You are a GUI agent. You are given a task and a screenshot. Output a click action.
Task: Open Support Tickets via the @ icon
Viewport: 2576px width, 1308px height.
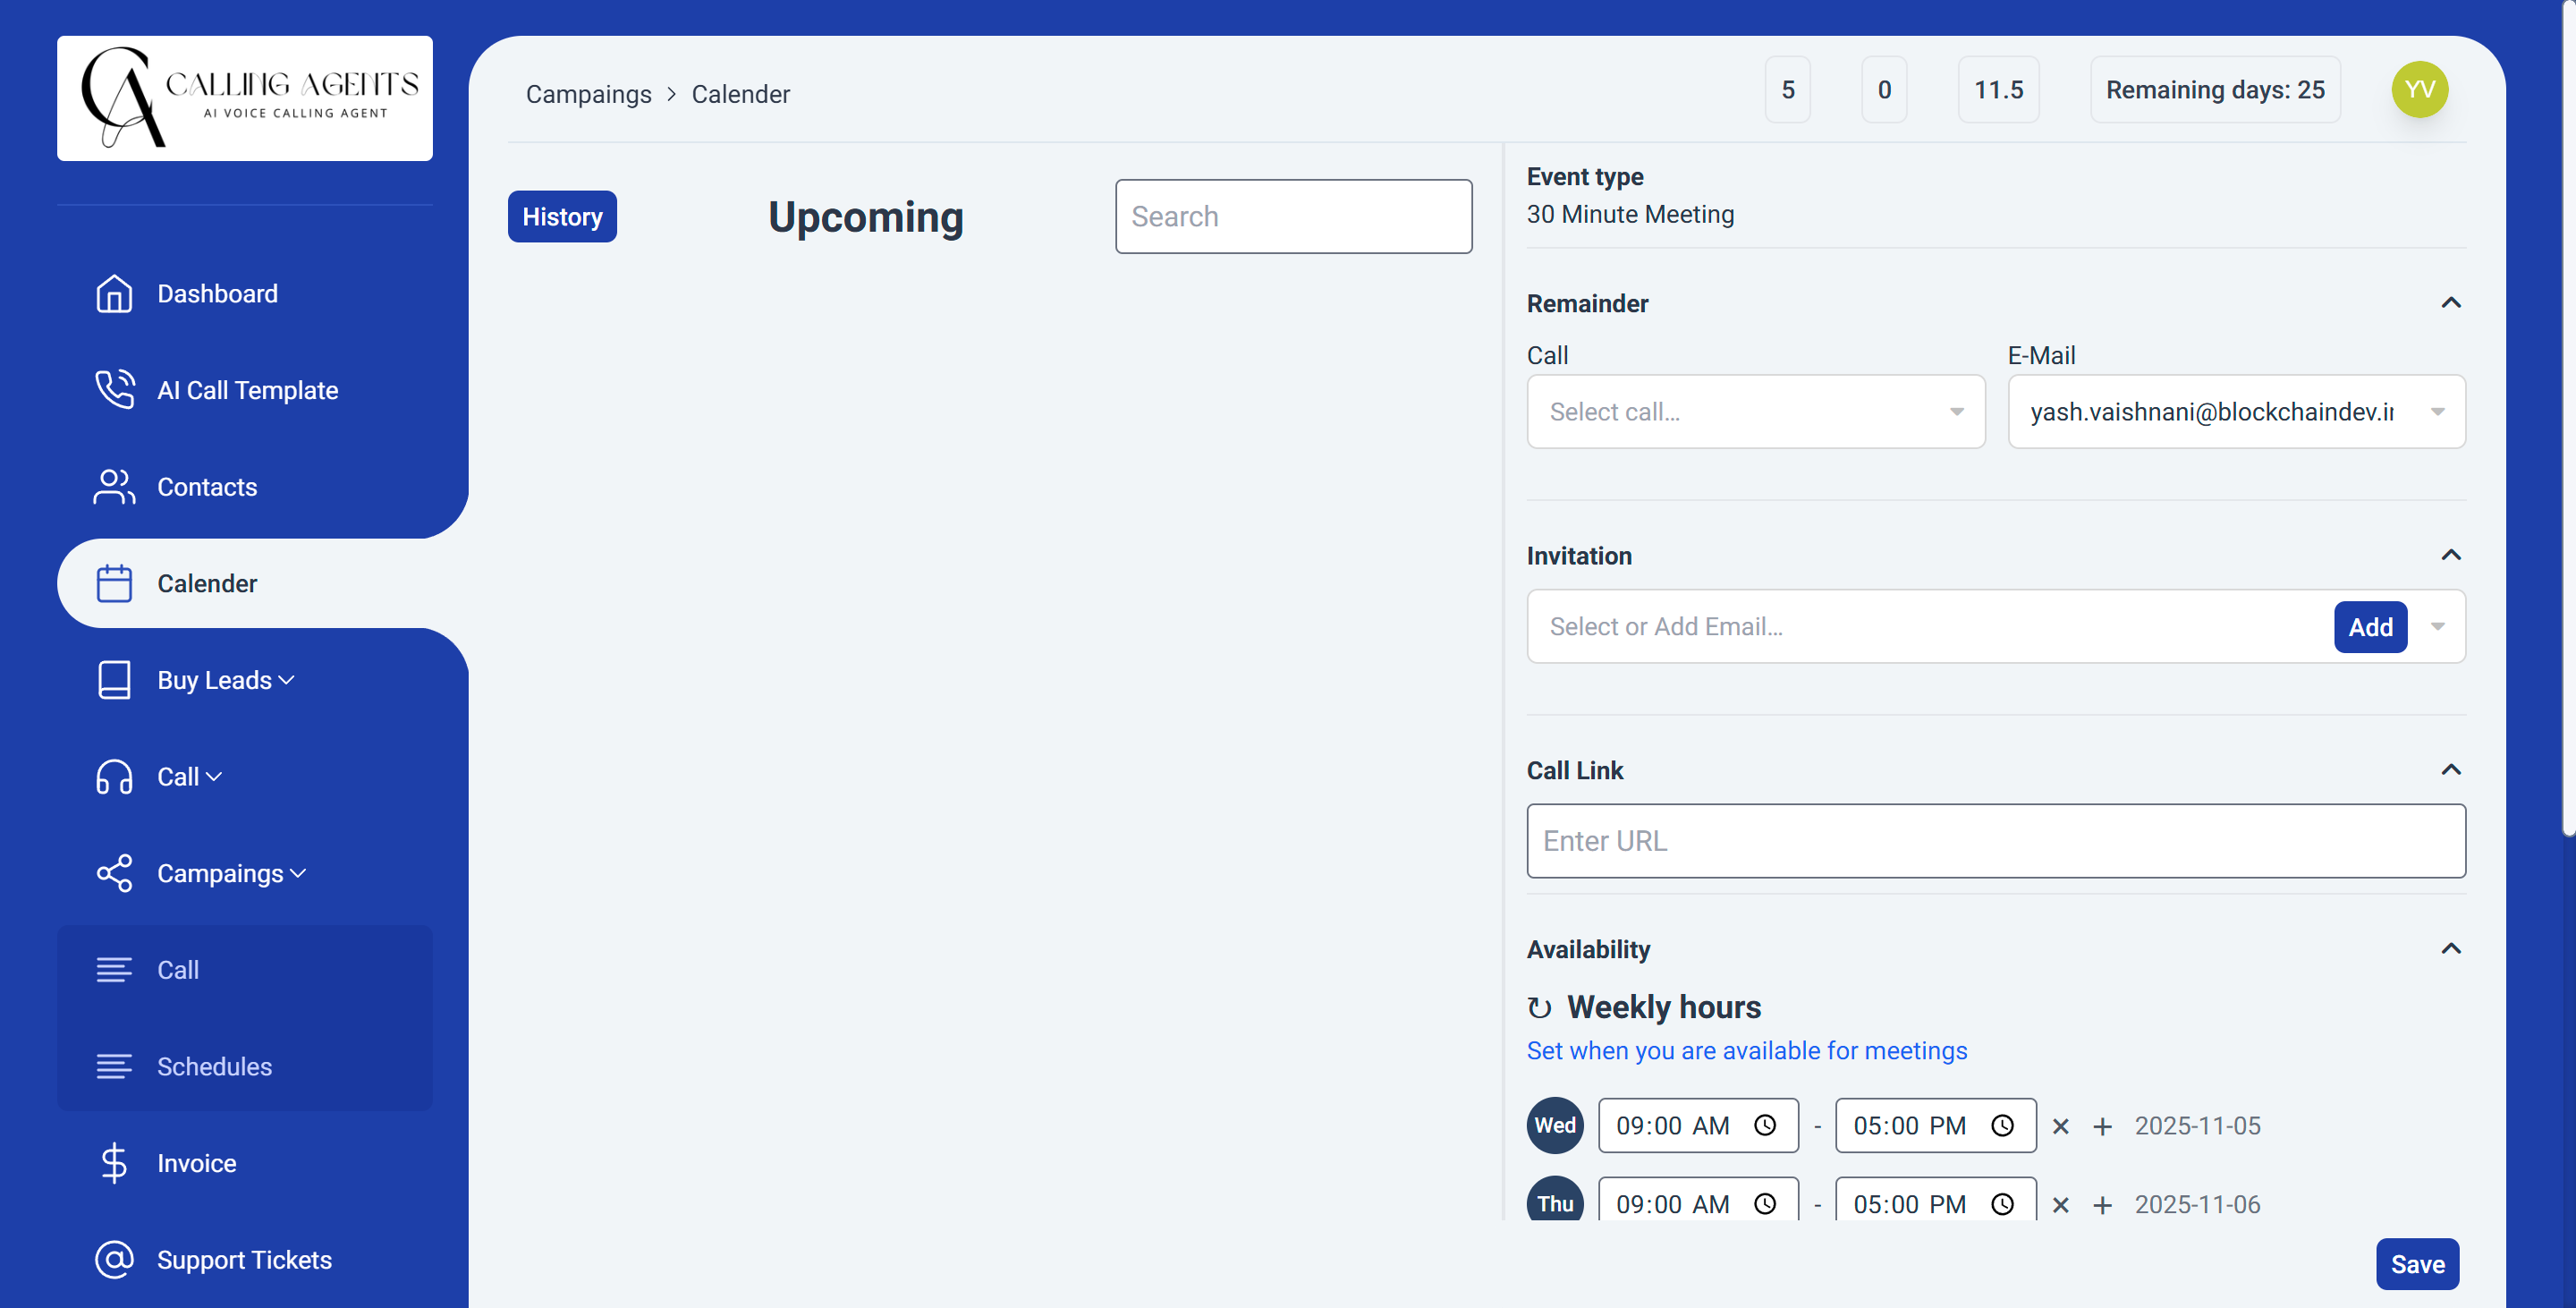(x=113, y=1260)
